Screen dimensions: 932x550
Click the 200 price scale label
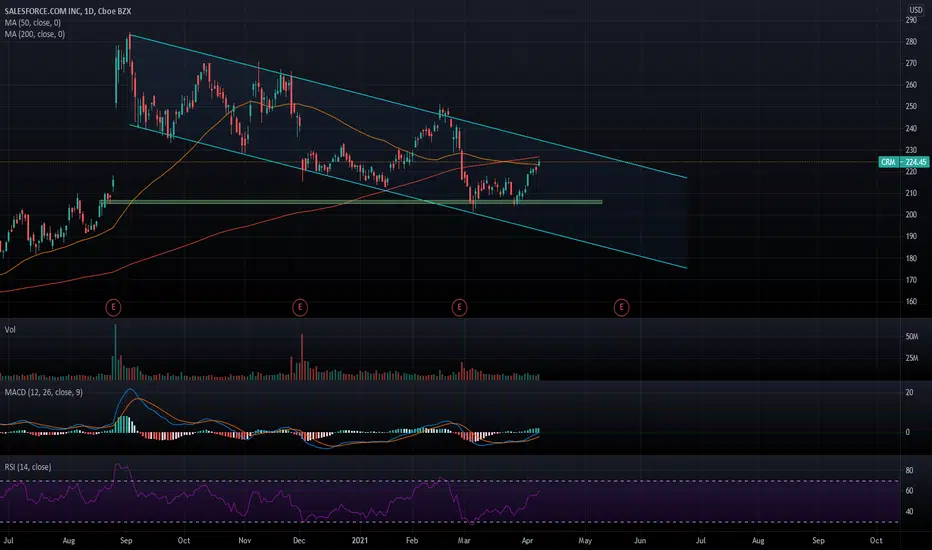coord(911,215)
